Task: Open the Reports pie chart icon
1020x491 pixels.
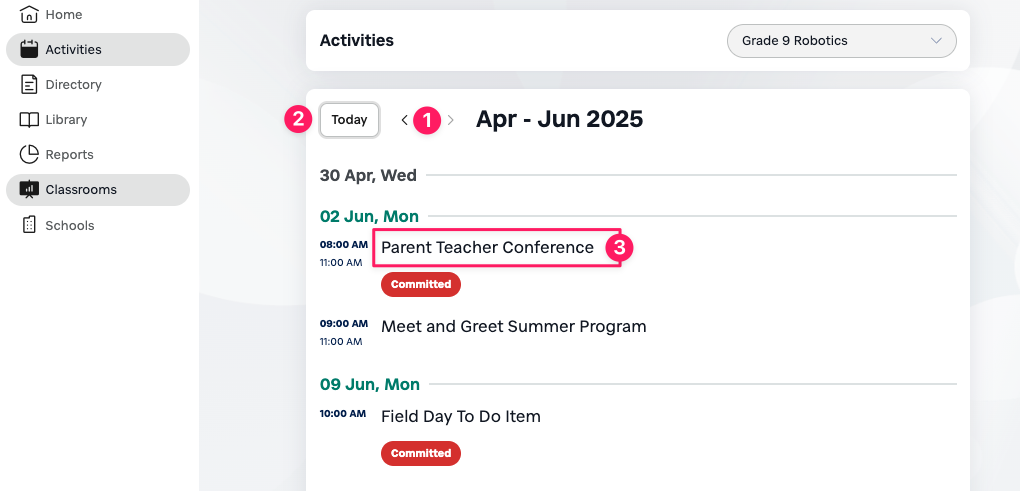Action: [29, 155]
